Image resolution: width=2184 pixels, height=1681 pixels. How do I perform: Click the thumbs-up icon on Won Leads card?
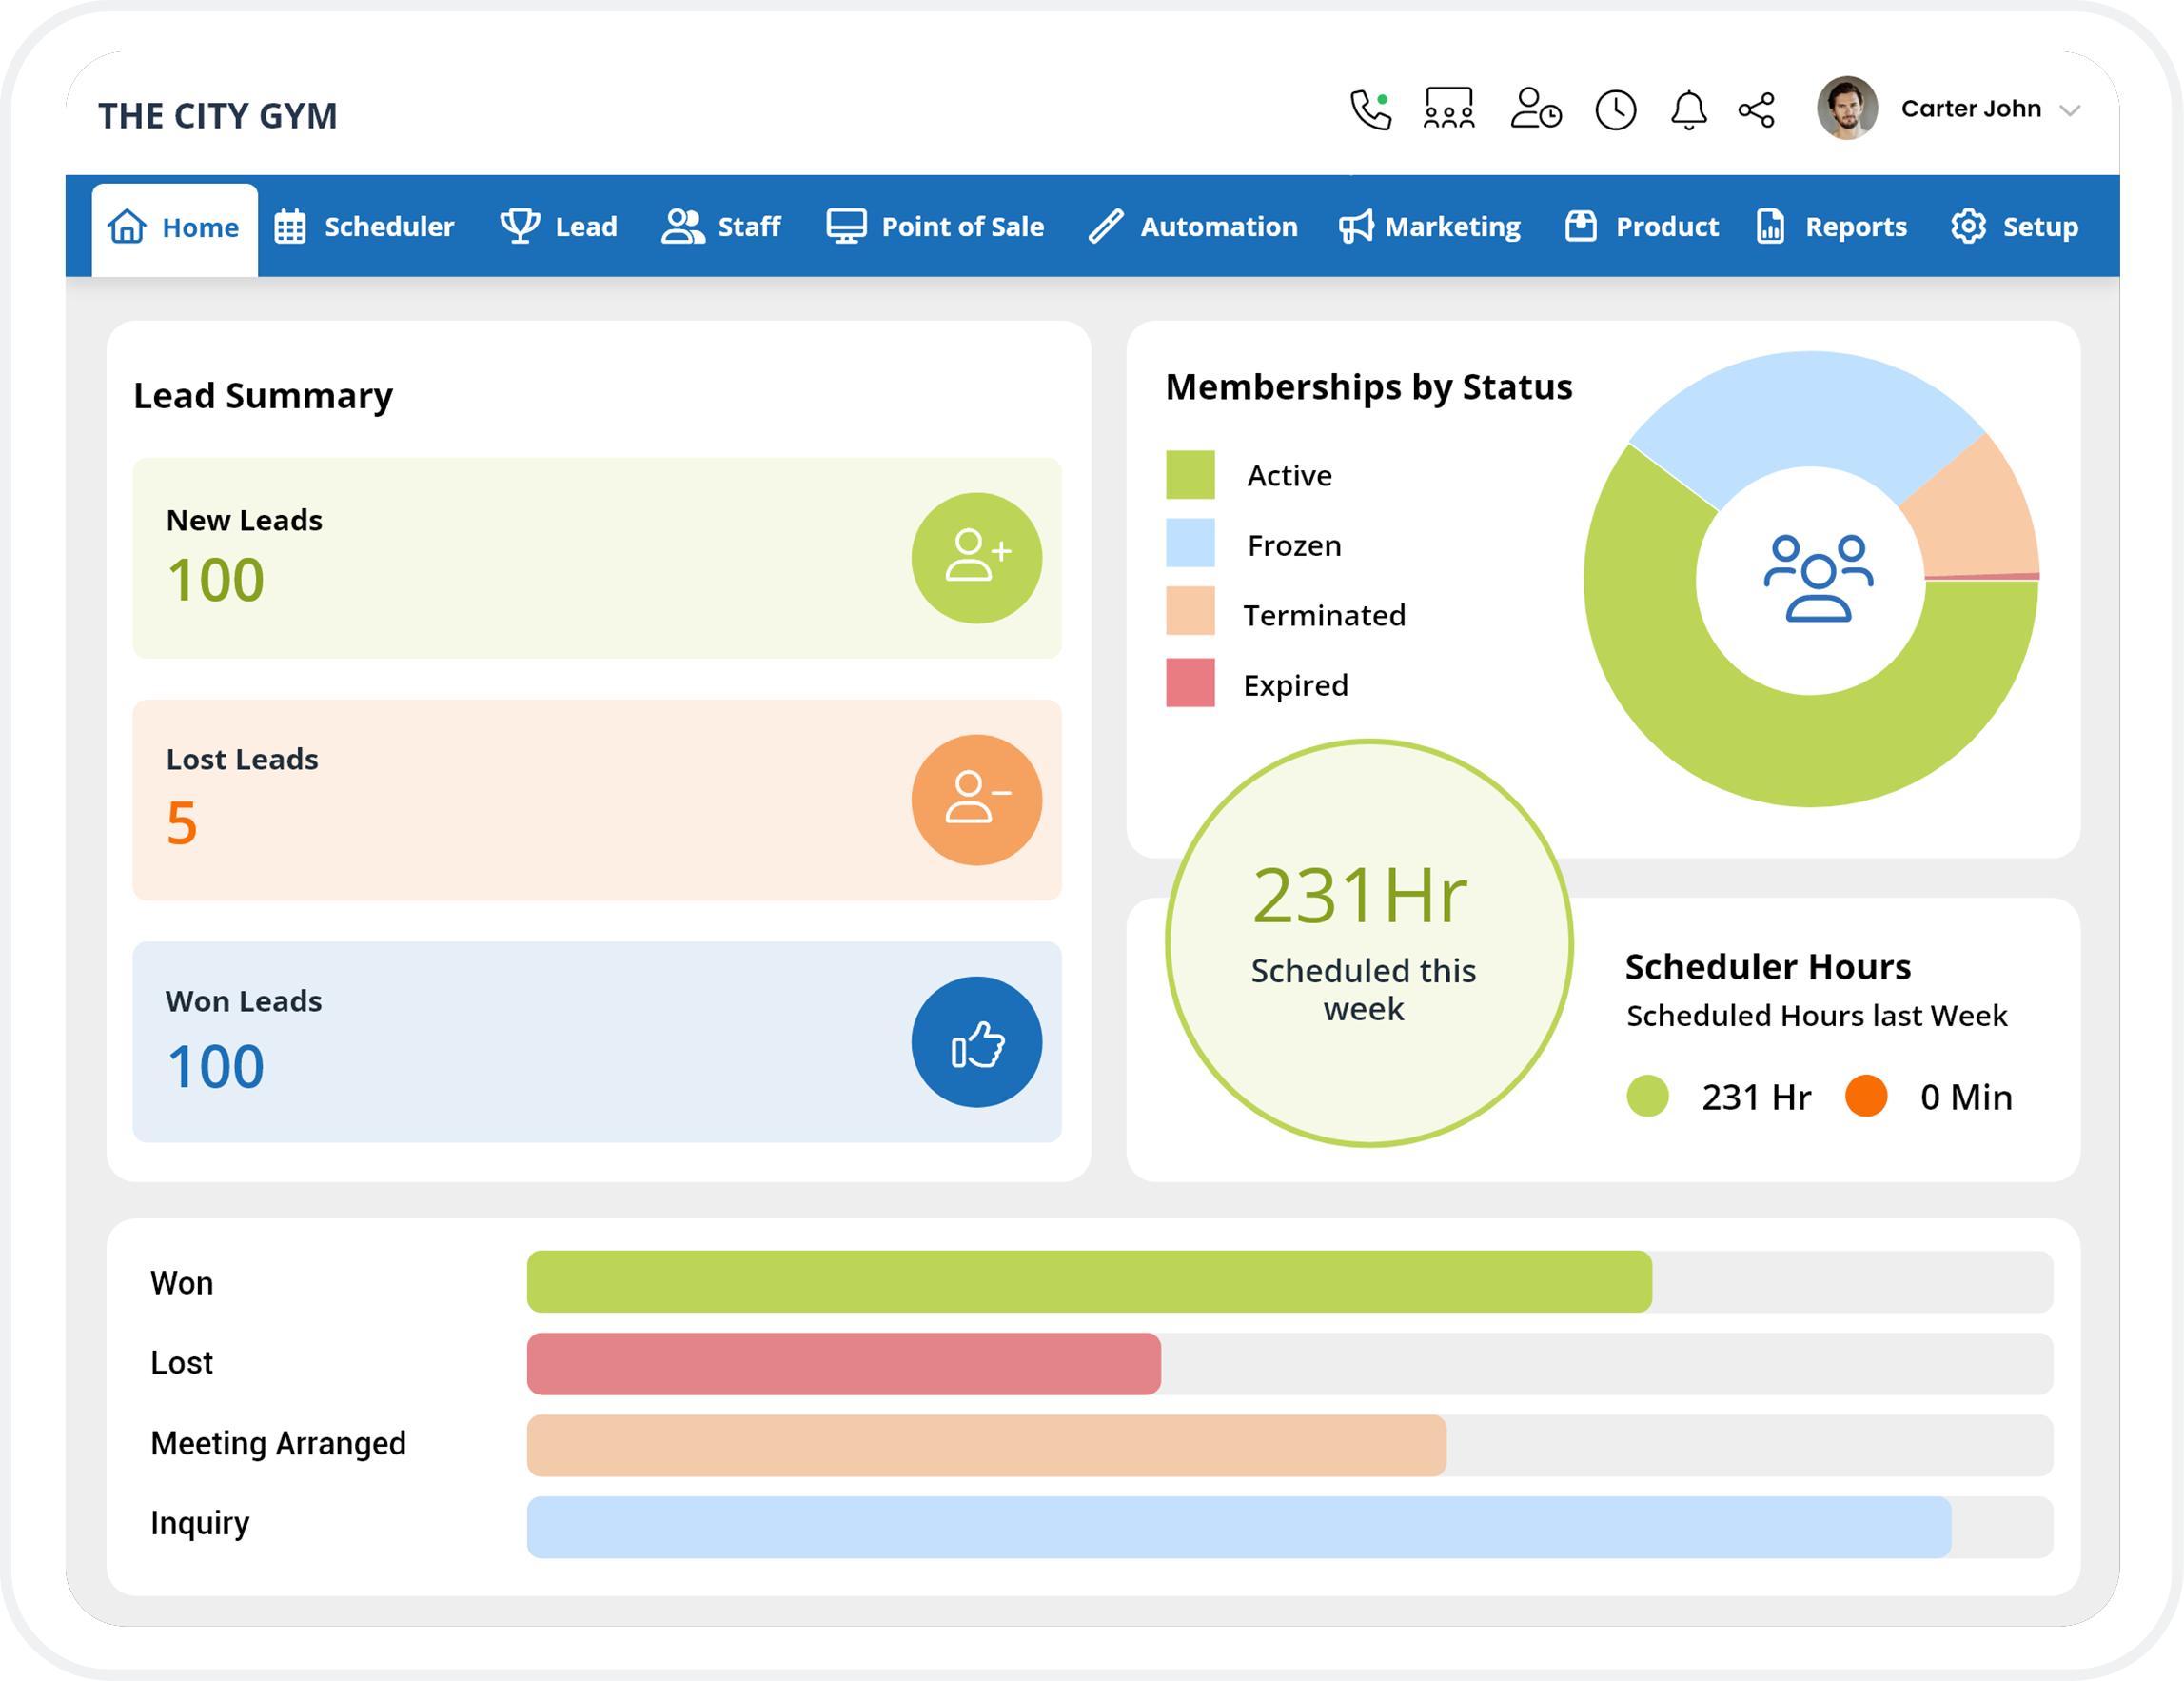(977, 1041)
